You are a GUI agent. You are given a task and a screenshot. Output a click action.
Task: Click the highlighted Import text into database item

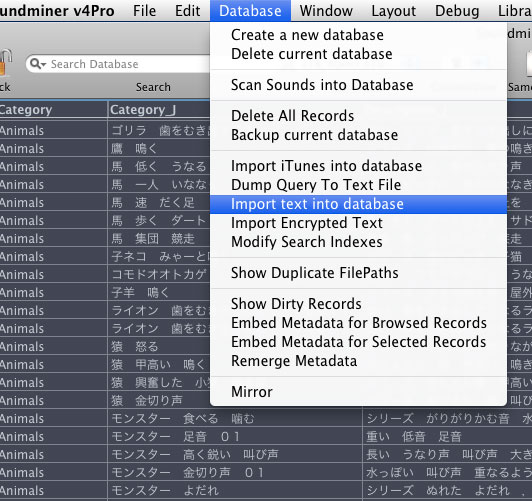tap(358, 204)
